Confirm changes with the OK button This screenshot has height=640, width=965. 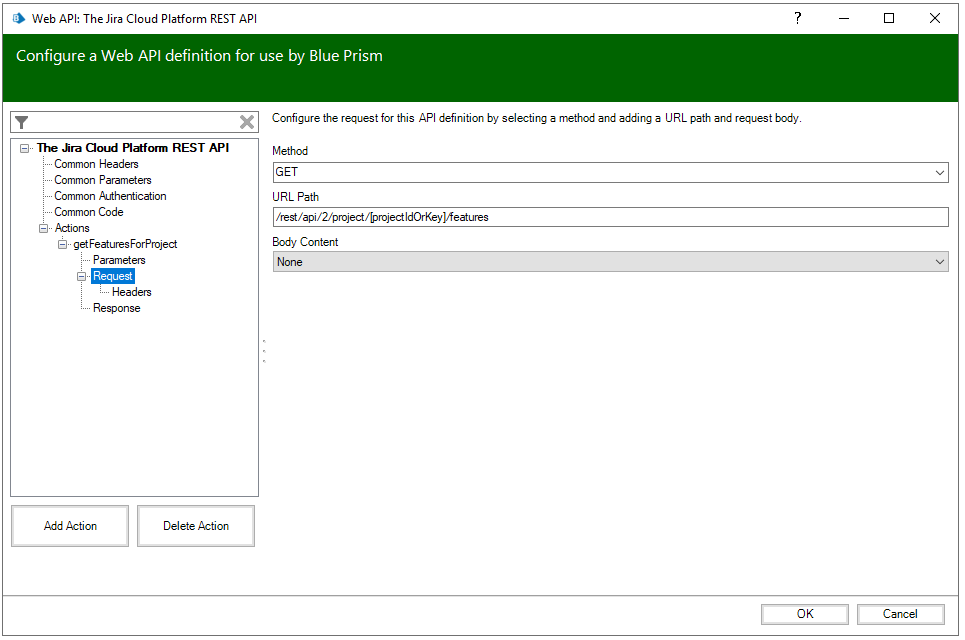click(x=804, y=613)
